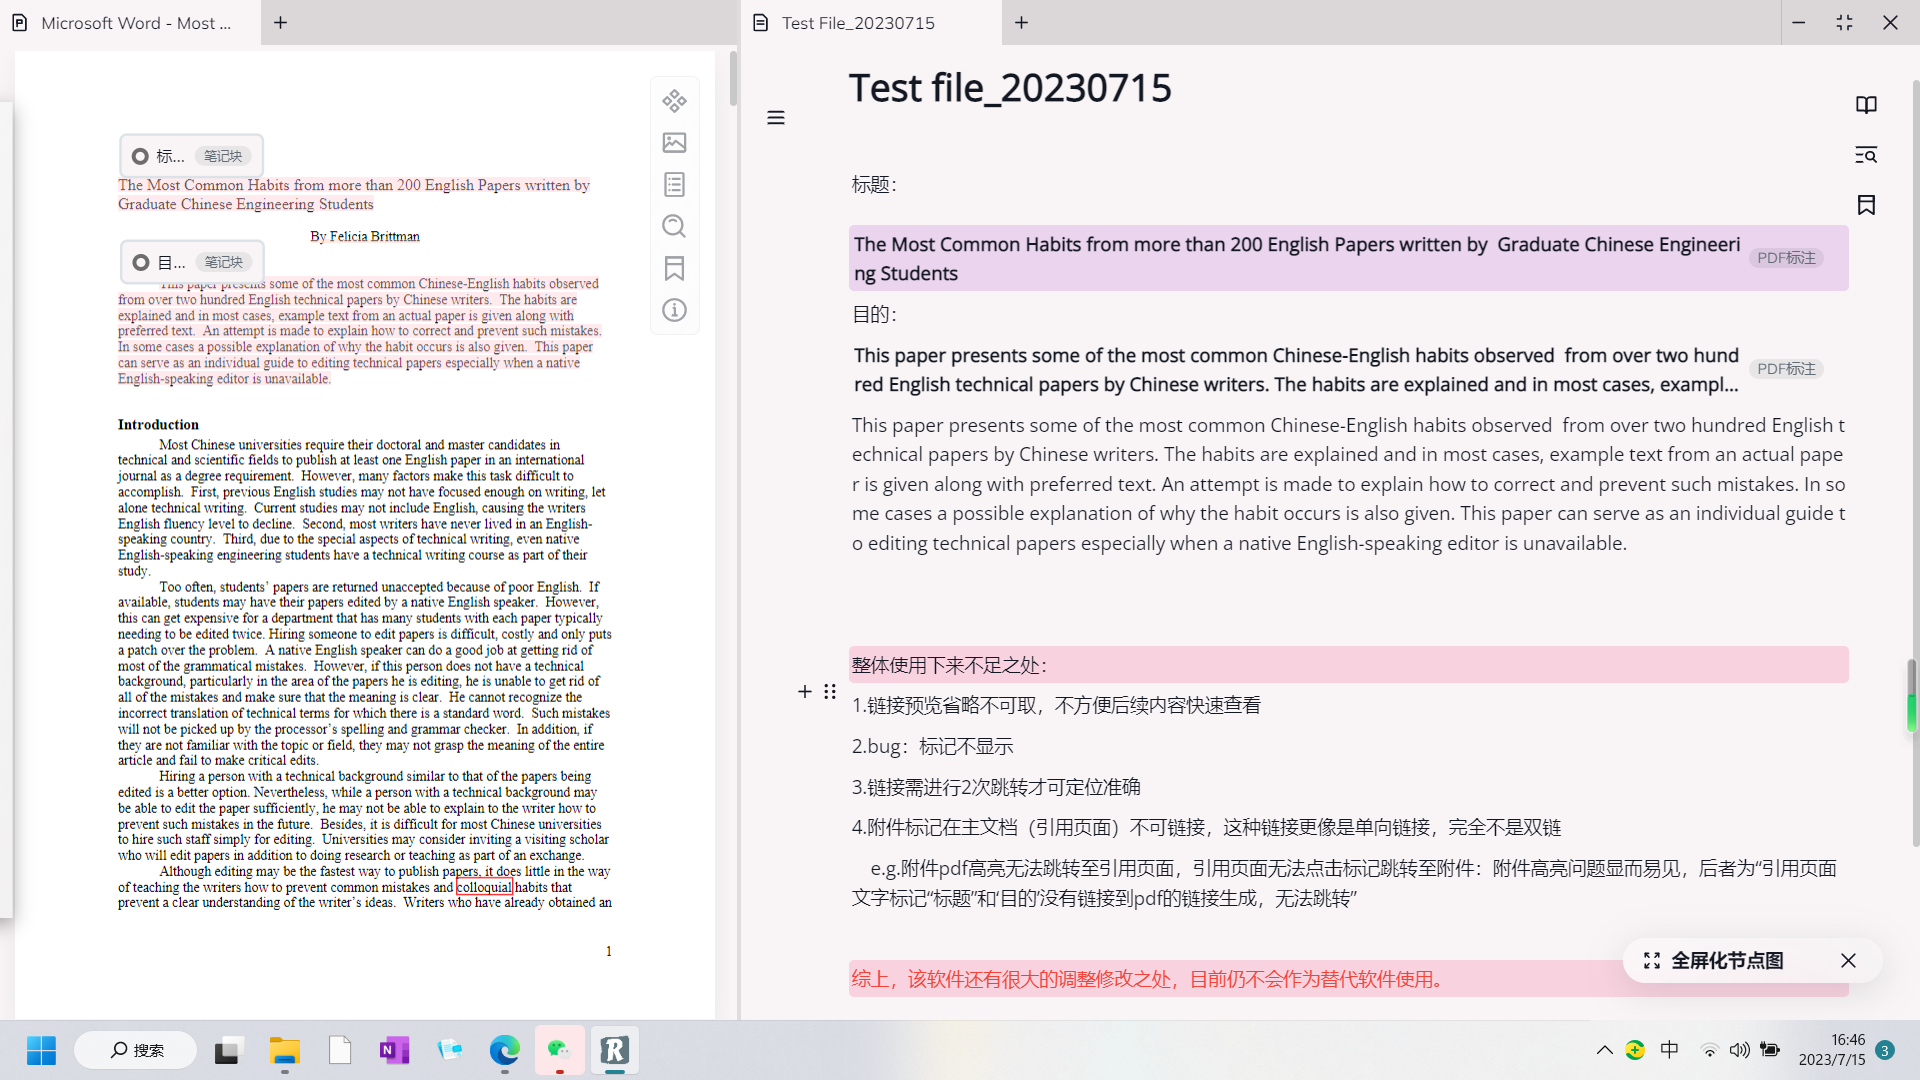Screen dimensions: 1920x1080
Task: Click the 笔记块 tag on 标 annotation
Action: (x=223, y=157)
